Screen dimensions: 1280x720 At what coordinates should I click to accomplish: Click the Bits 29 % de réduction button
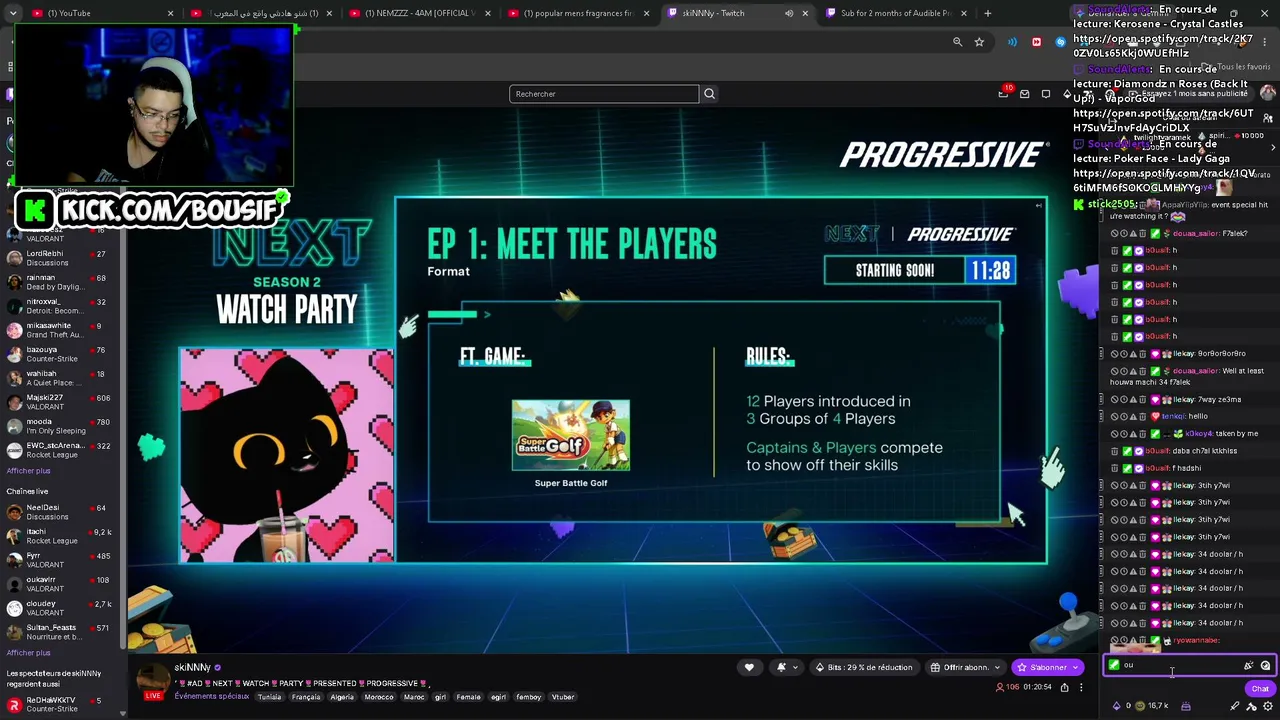pos(864,667)
